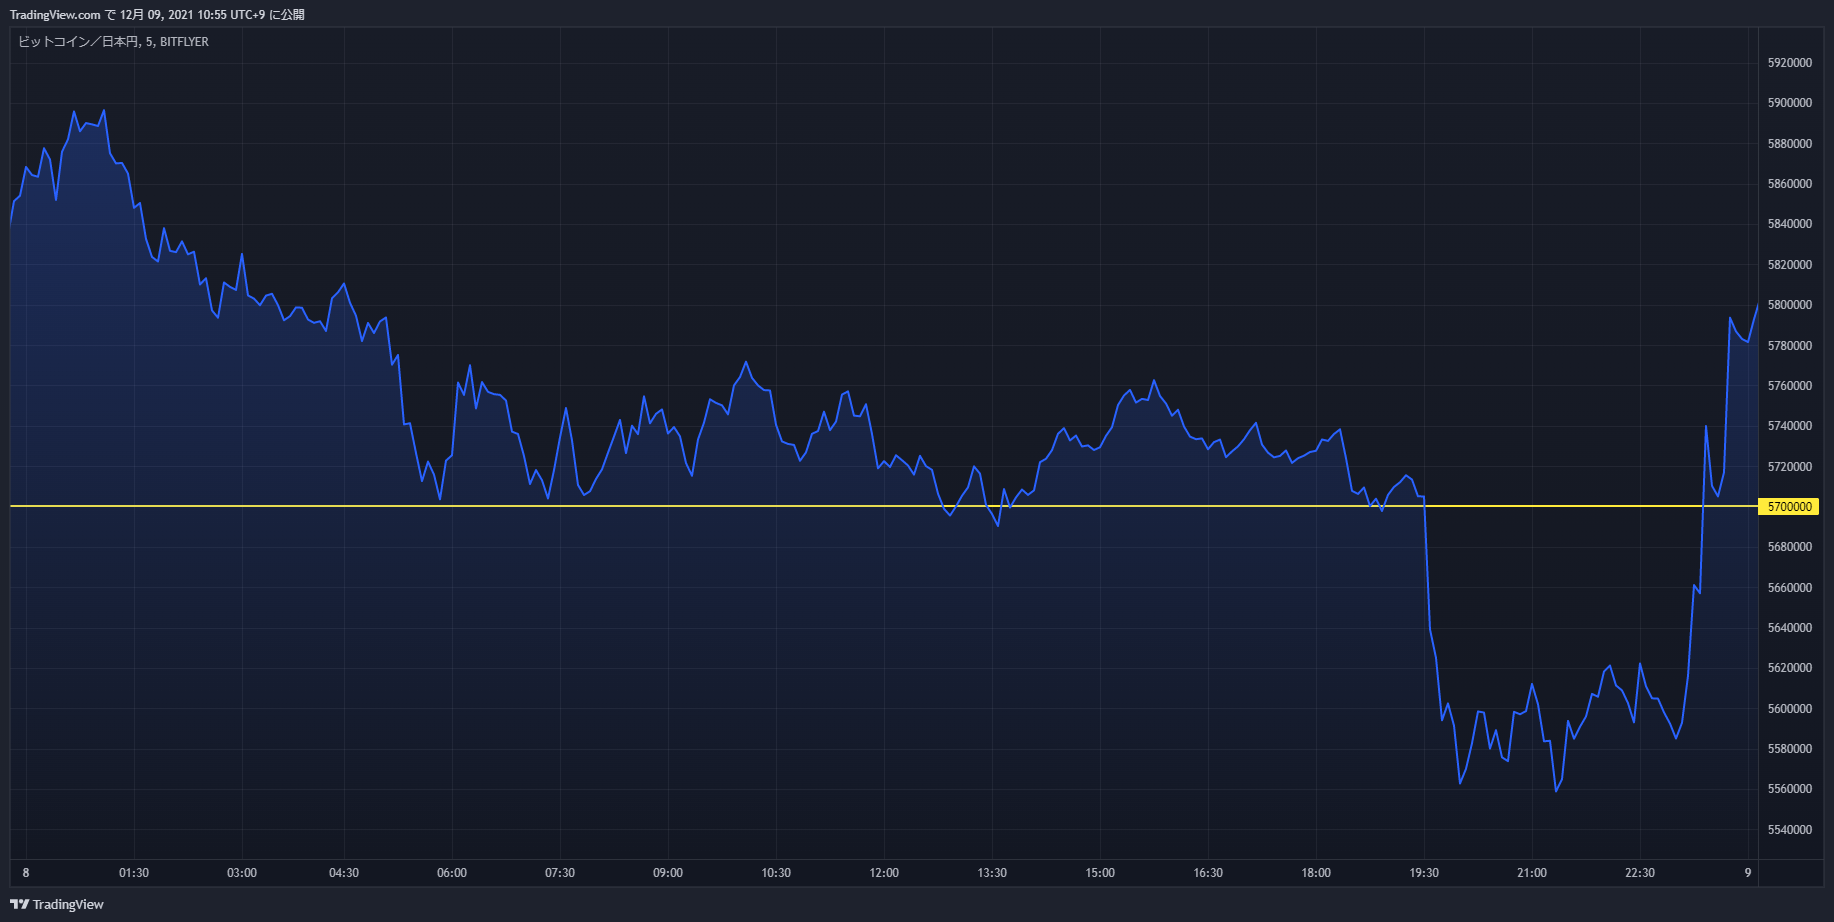Screen dimensions: 1834x922
Task: Click the 04:30 time axis label
Action: tap(344, 873)
